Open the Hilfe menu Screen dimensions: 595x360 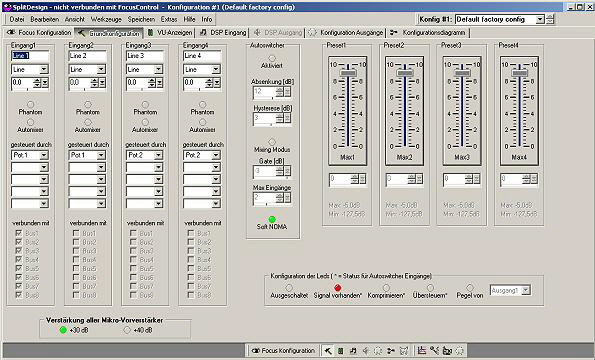(189, 19)
